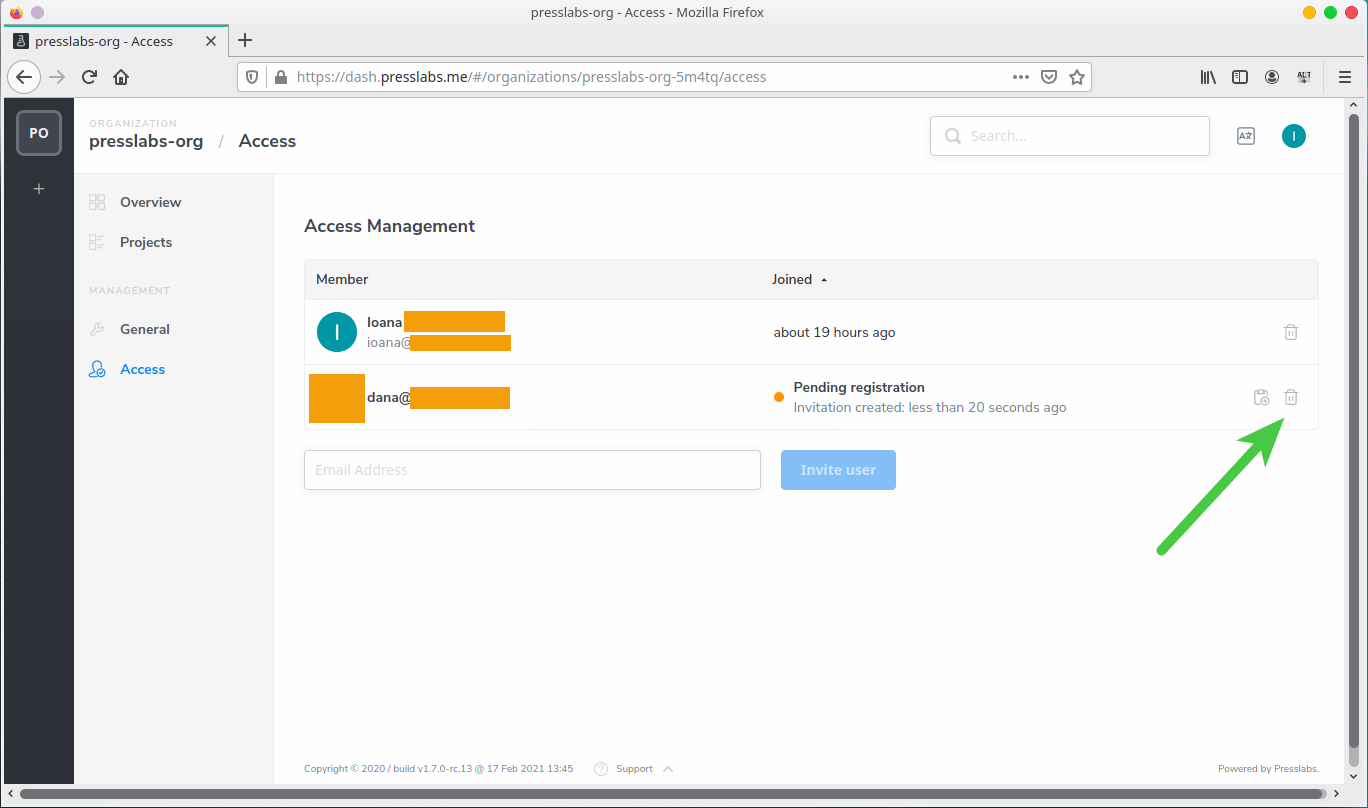Image resolution: width=1368 pixels, height=808 pixels.
Task: Click the PO organization avatar in sidebar
Action: tap(39, 133)
